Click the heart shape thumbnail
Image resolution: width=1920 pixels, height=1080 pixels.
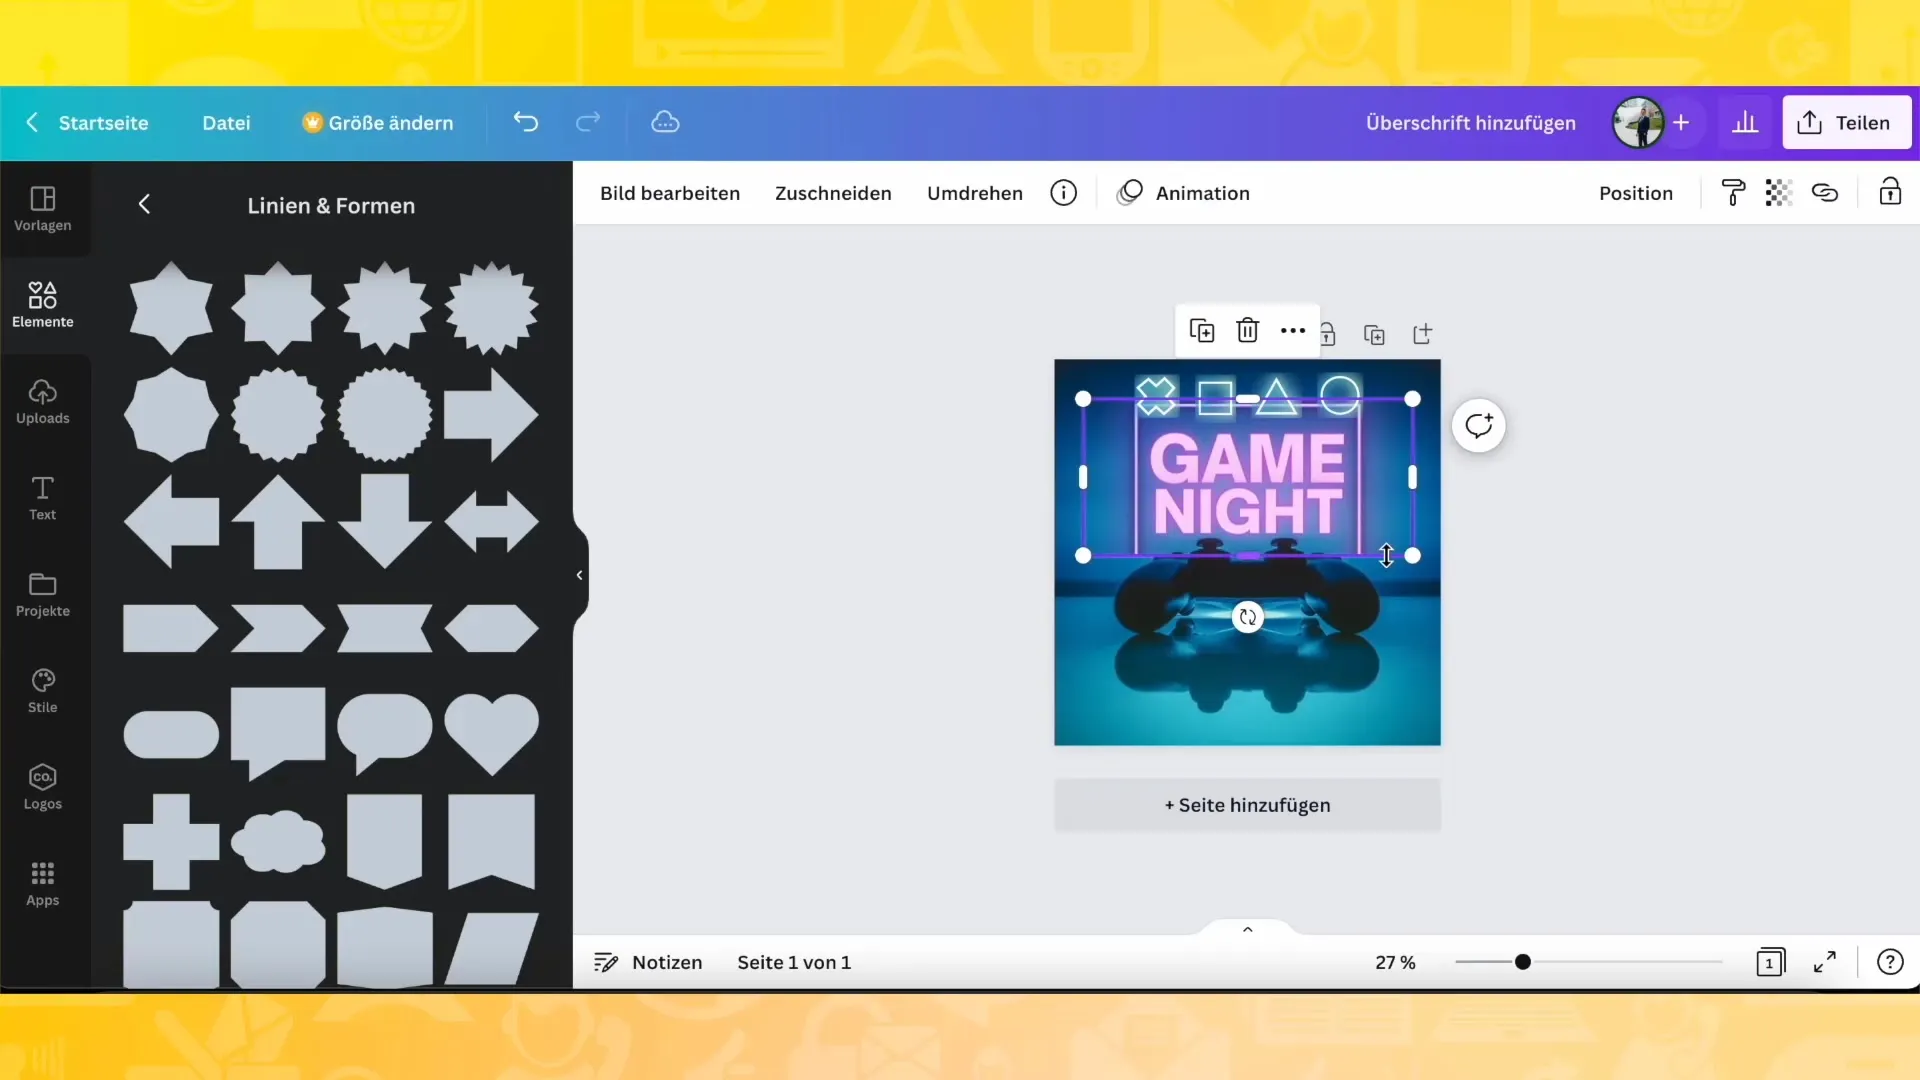[492, 733]
